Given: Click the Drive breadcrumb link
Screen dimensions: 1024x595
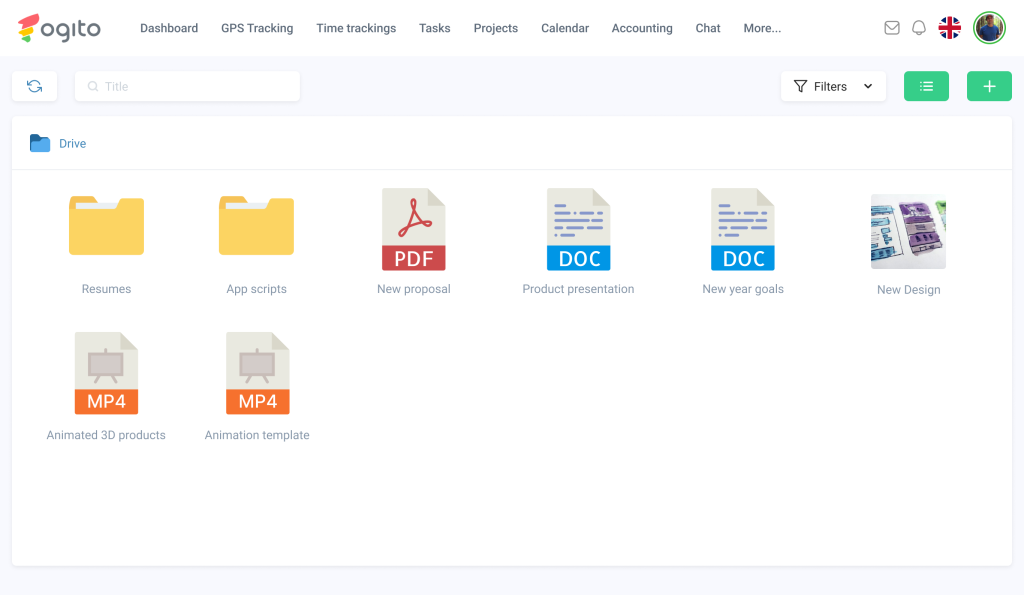Looking at the screenshot, I should pyautogui.click(x=72, y=144).
